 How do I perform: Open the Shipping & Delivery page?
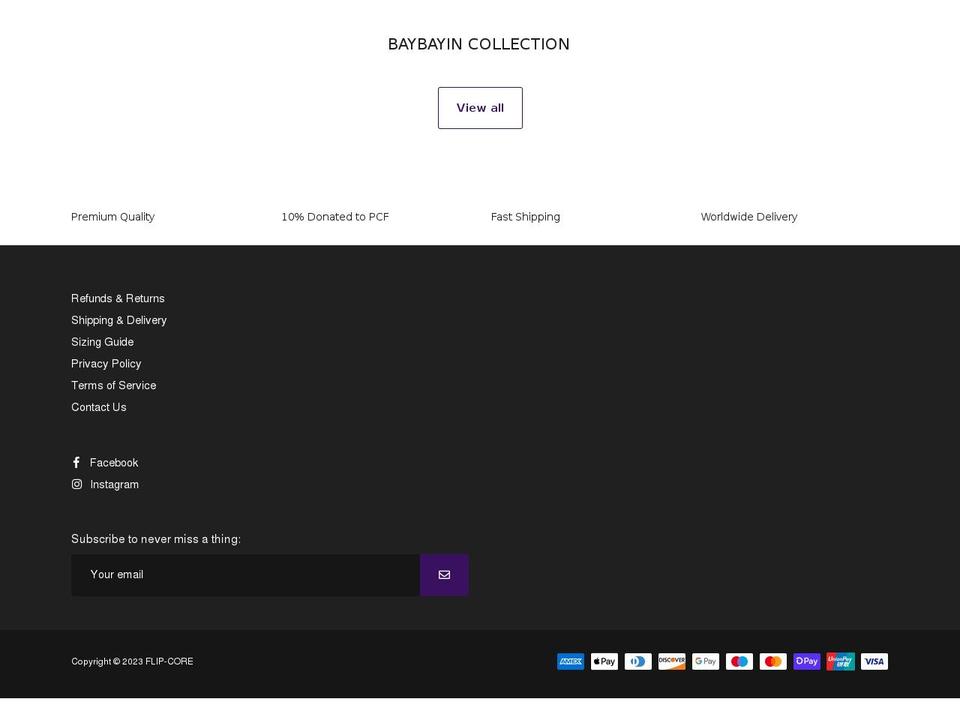(119, 320)
